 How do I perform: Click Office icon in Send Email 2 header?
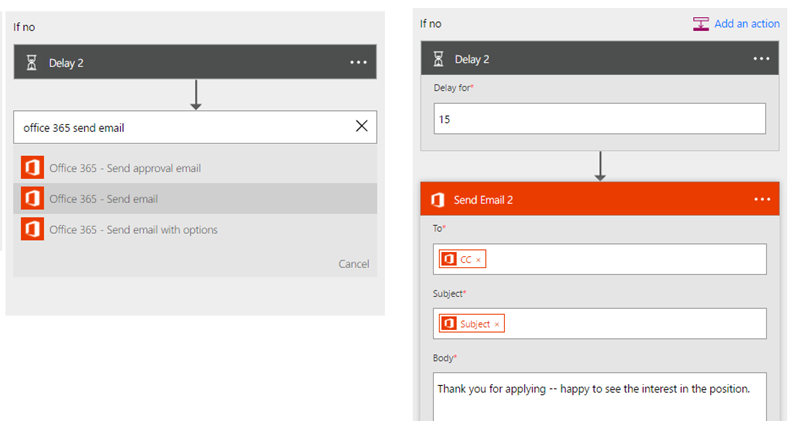tap(437, 199)
